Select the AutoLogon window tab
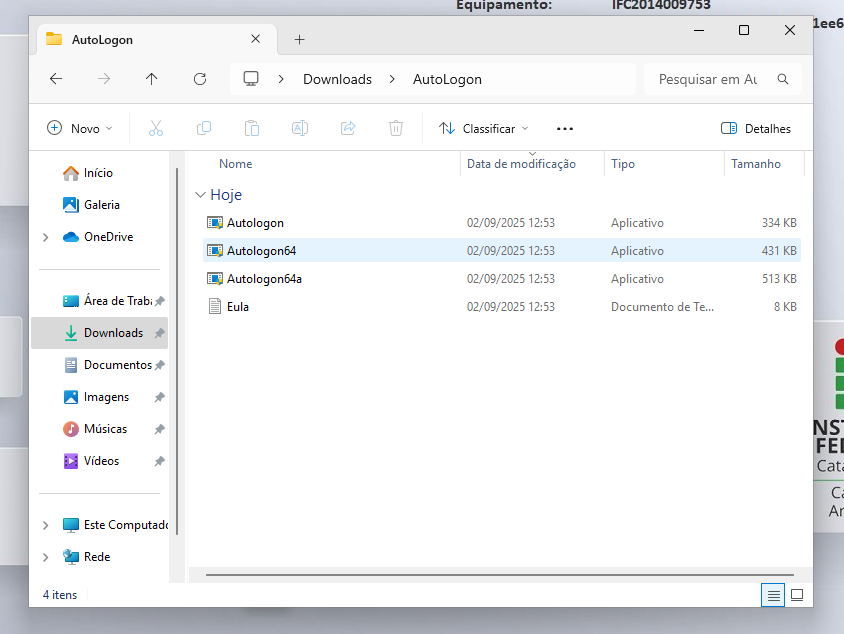844x634 pixels. point(156,39)
